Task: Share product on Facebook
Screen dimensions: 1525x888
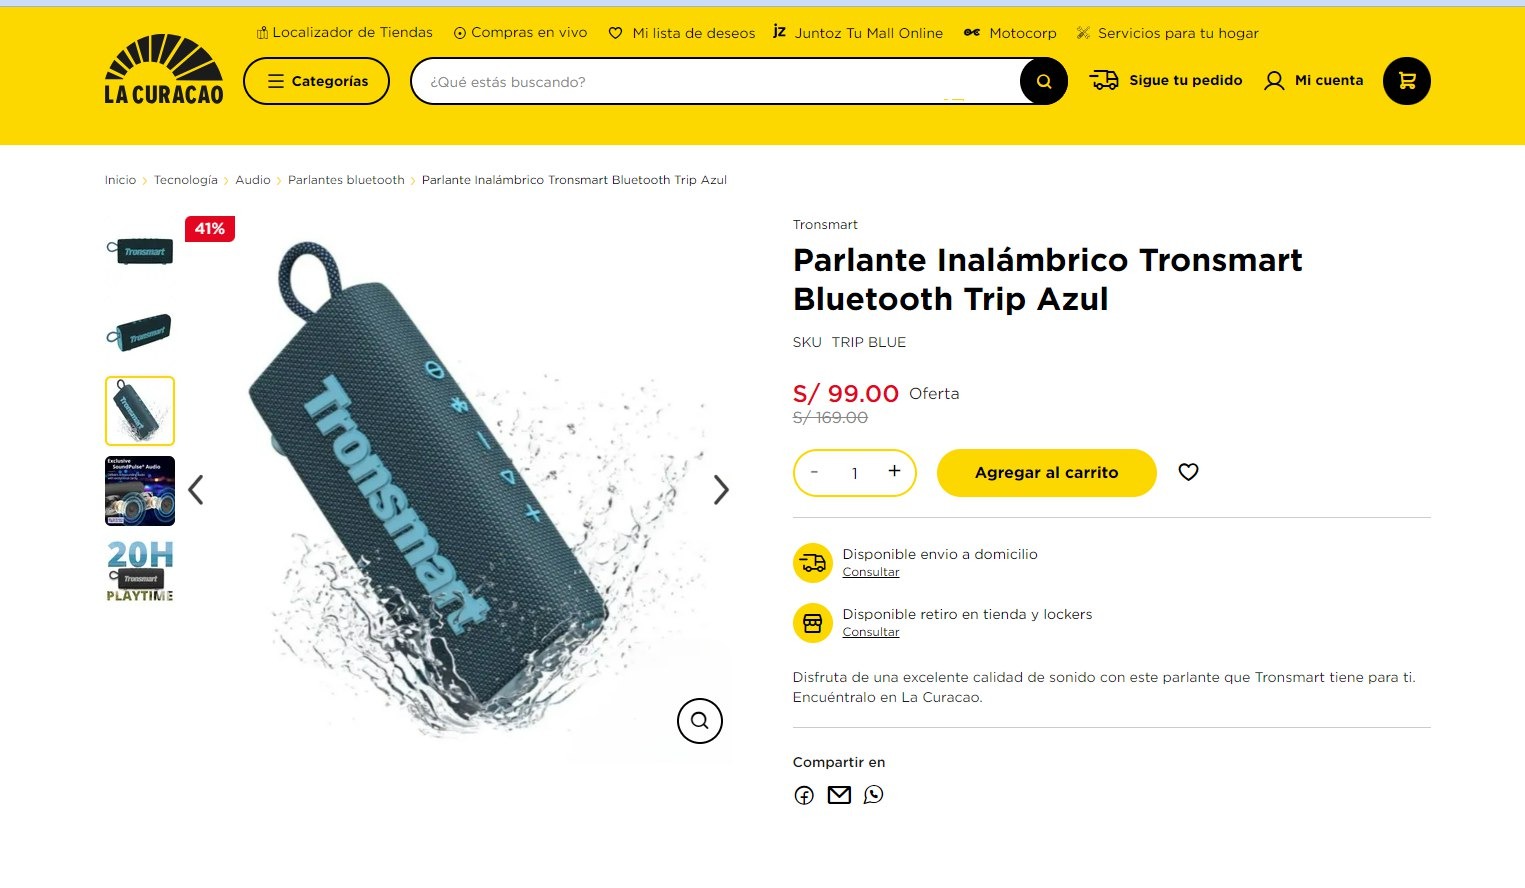Action: [x=804, y=795]
